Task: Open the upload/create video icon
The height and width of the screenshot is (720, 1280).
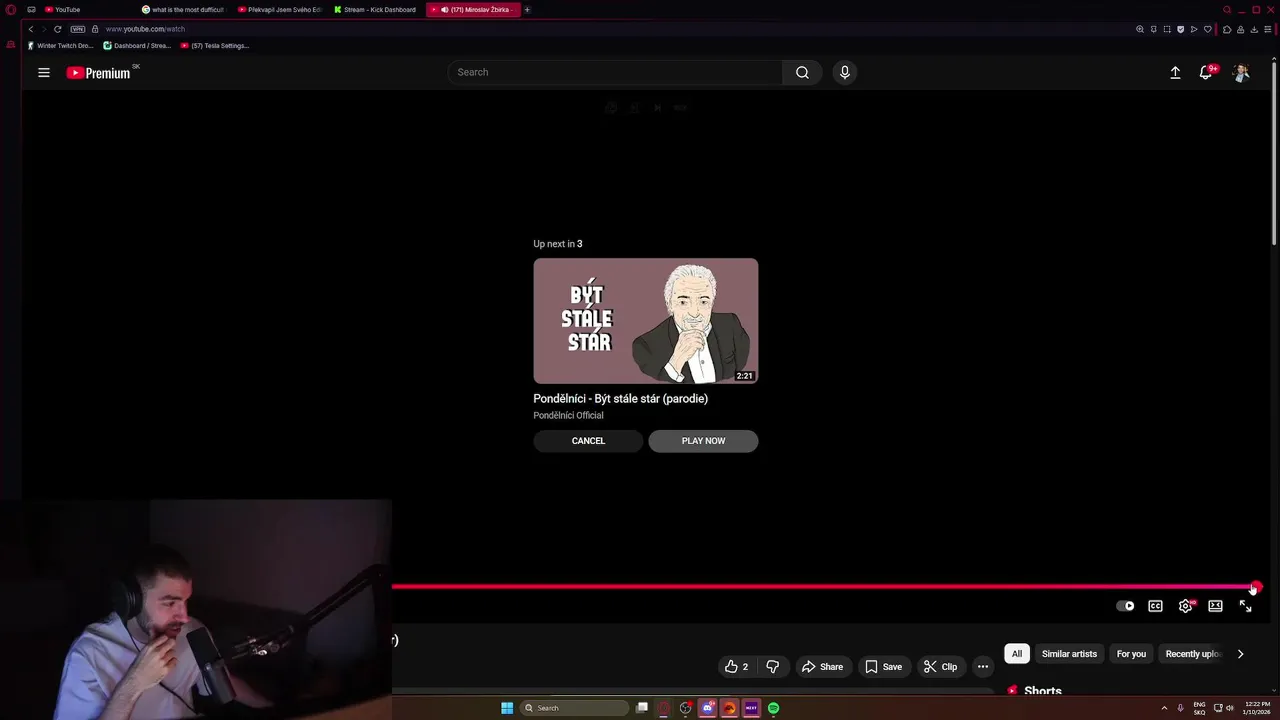Action: 1175,72
